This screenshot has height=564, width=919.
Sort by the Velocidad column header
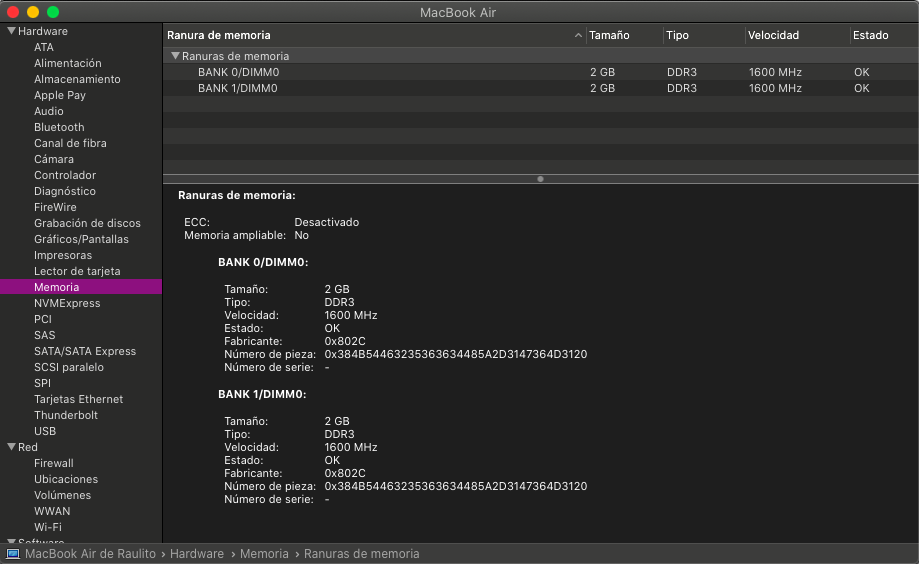coord(773,35)
